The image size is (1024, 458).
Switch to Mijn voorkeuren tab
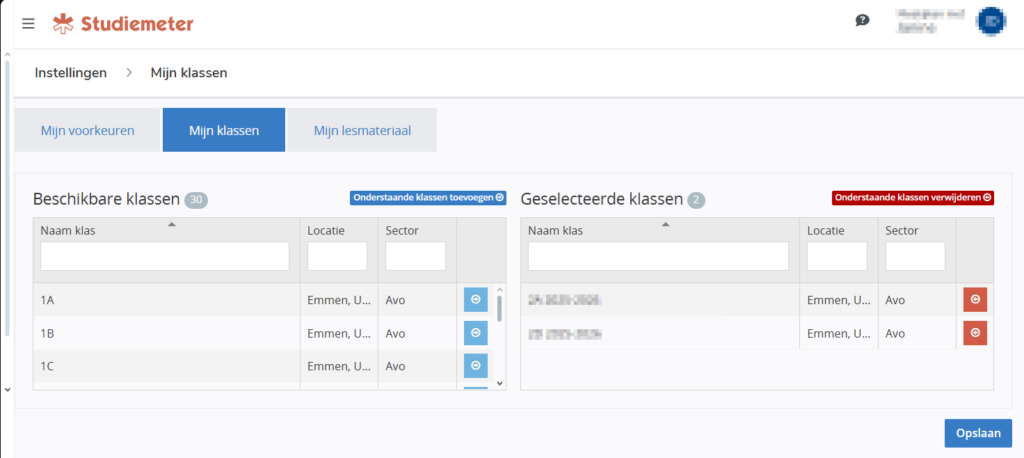click(x=87, y=130)
